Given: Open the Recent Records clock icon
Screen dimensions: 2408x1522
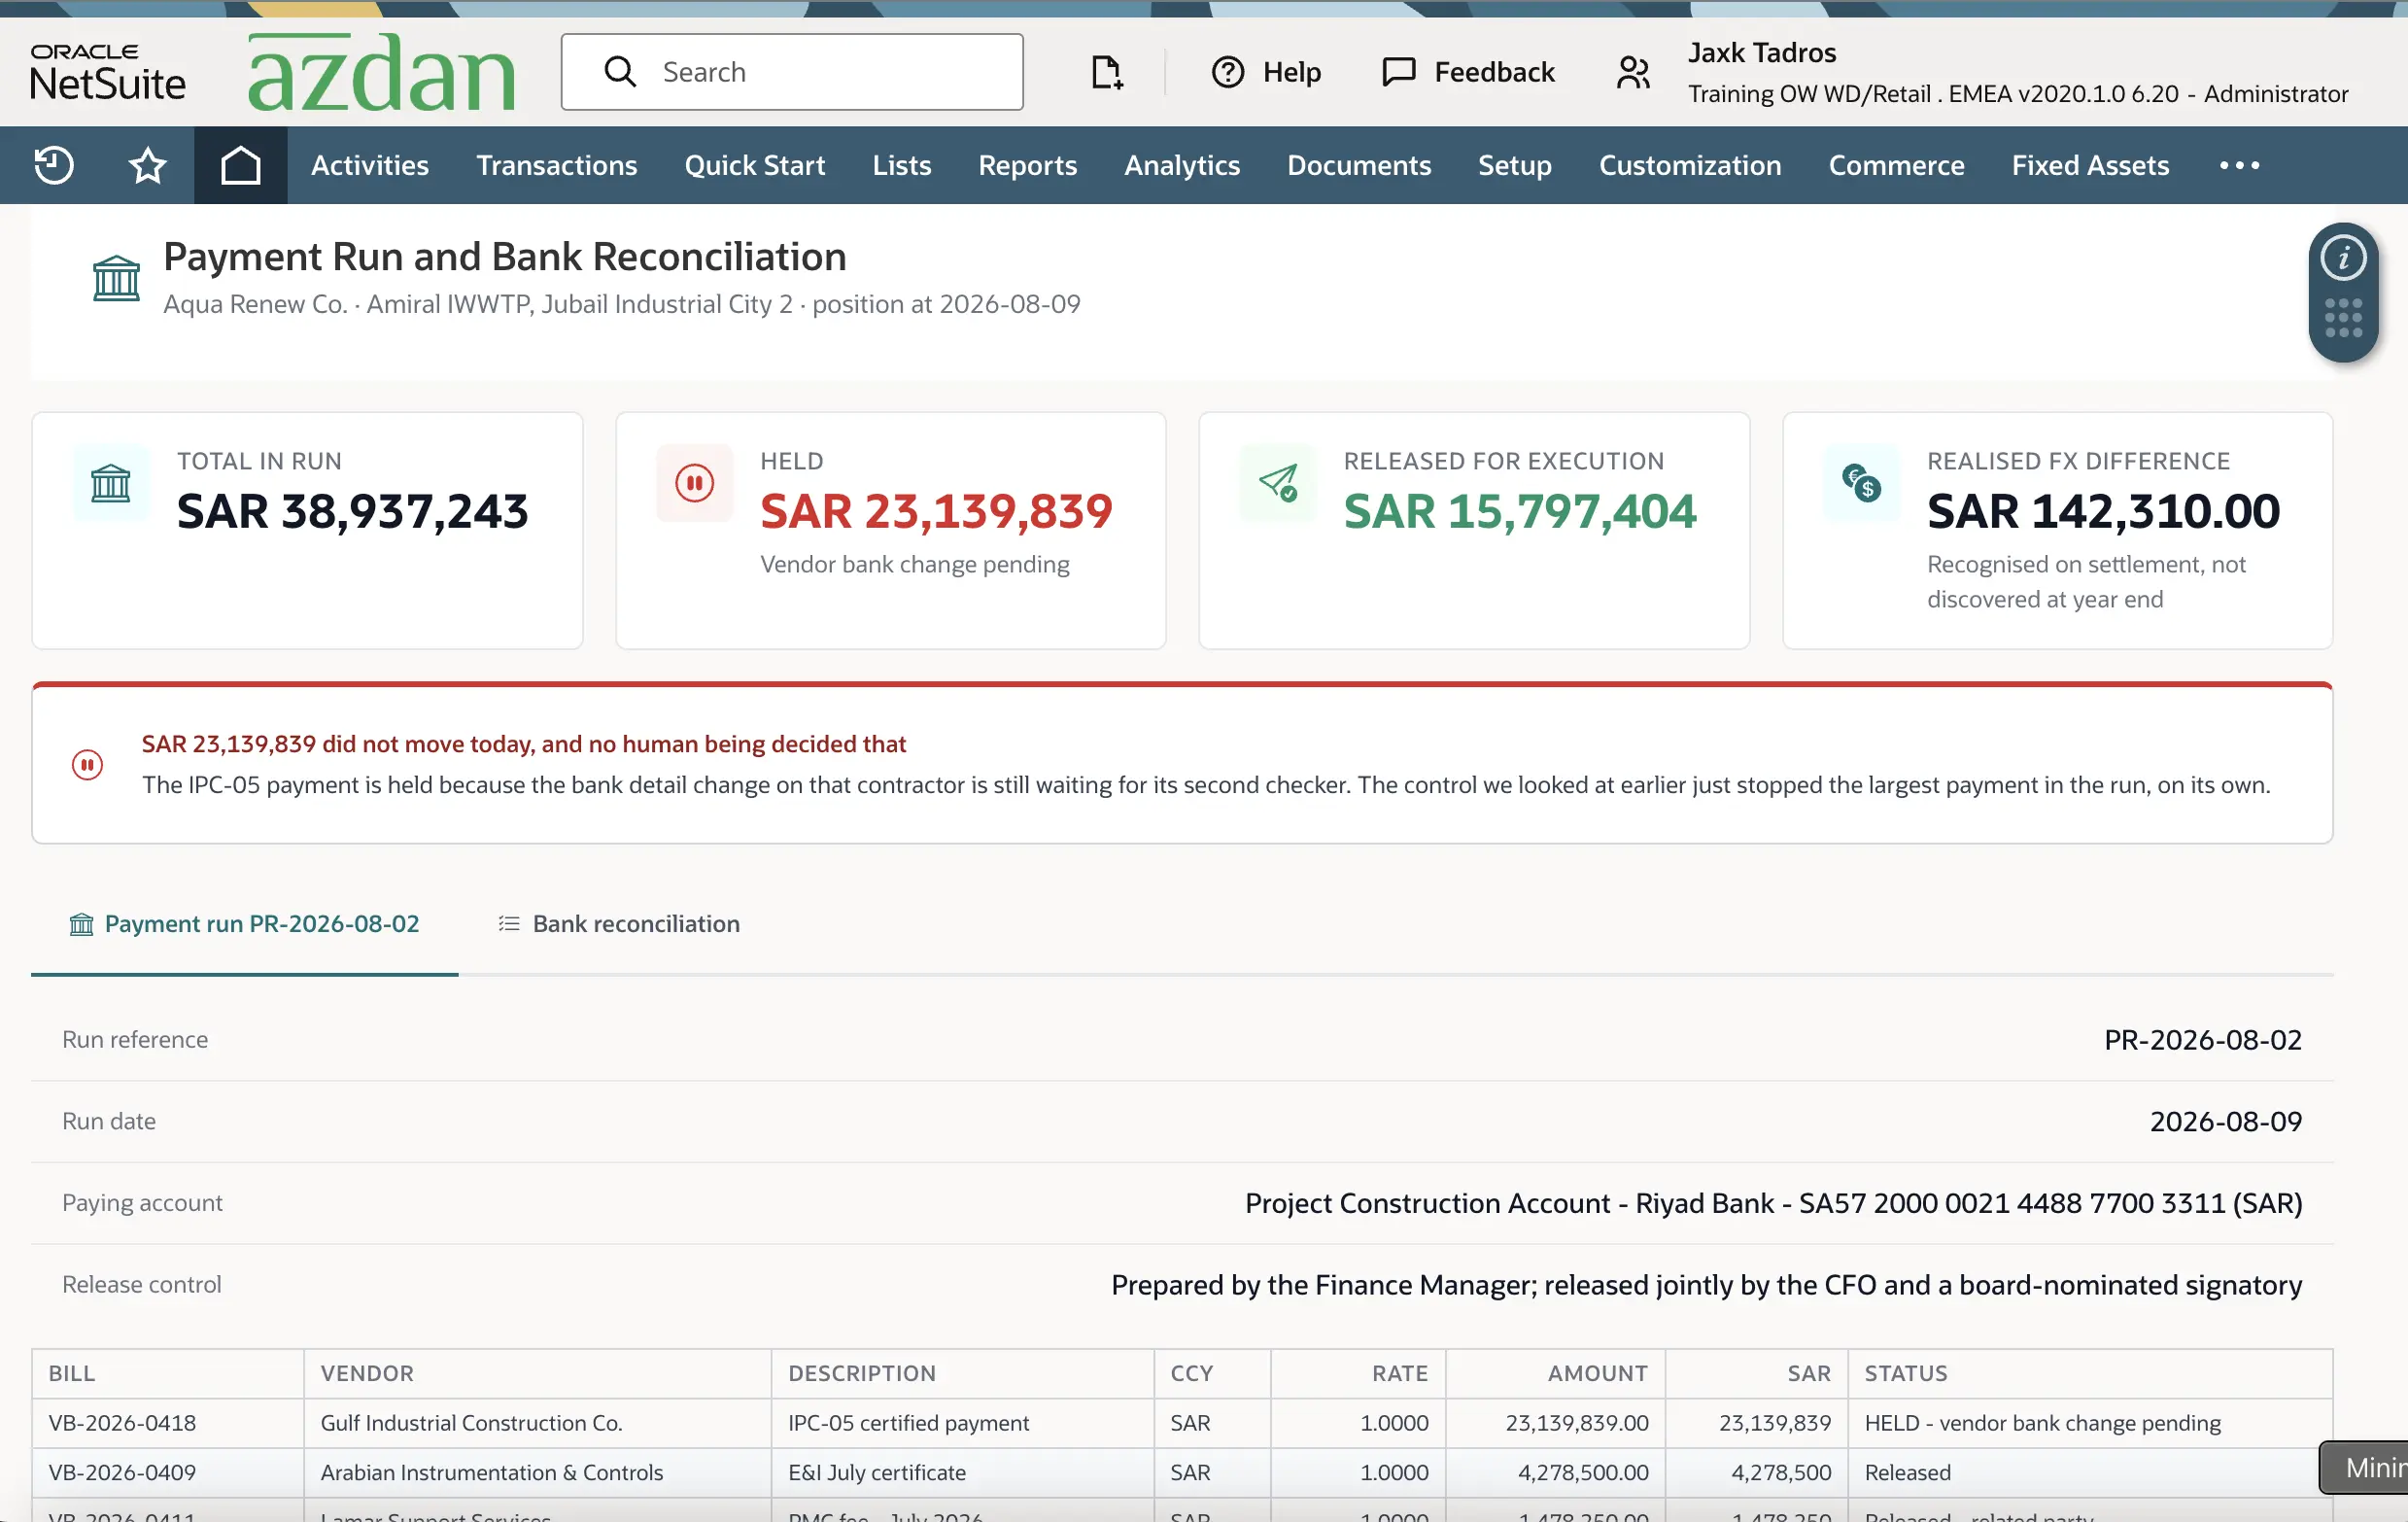Looking at the screenshot, I should click(x=53, y=165).
